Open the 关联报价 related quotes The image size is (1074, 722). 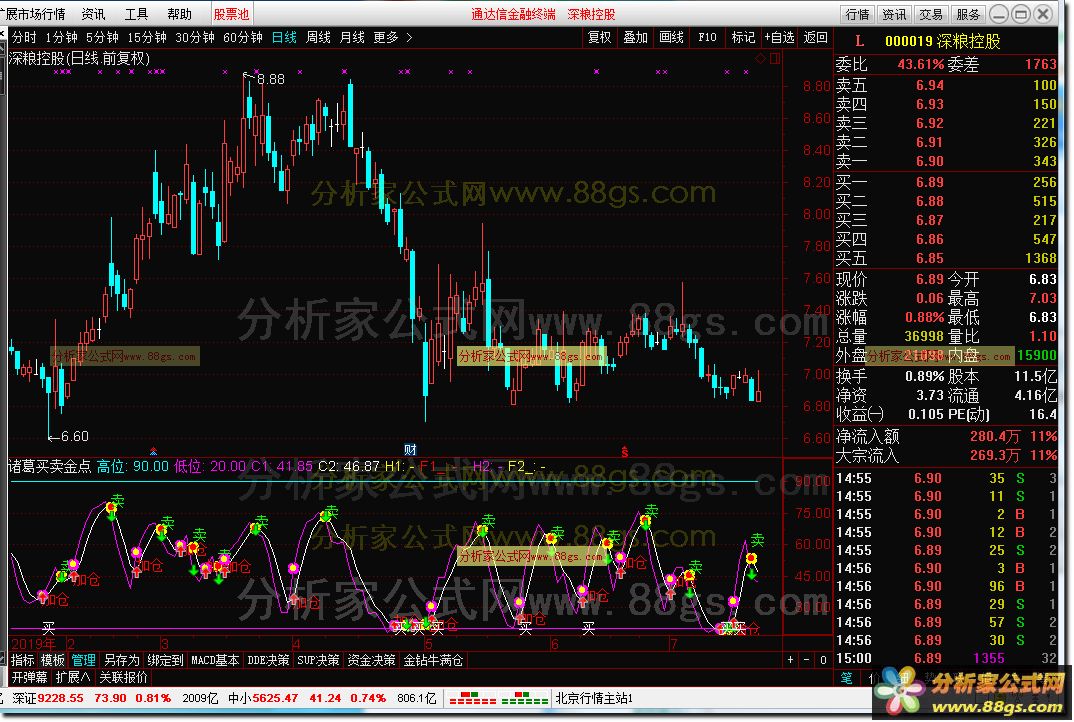tap(123, 677)
